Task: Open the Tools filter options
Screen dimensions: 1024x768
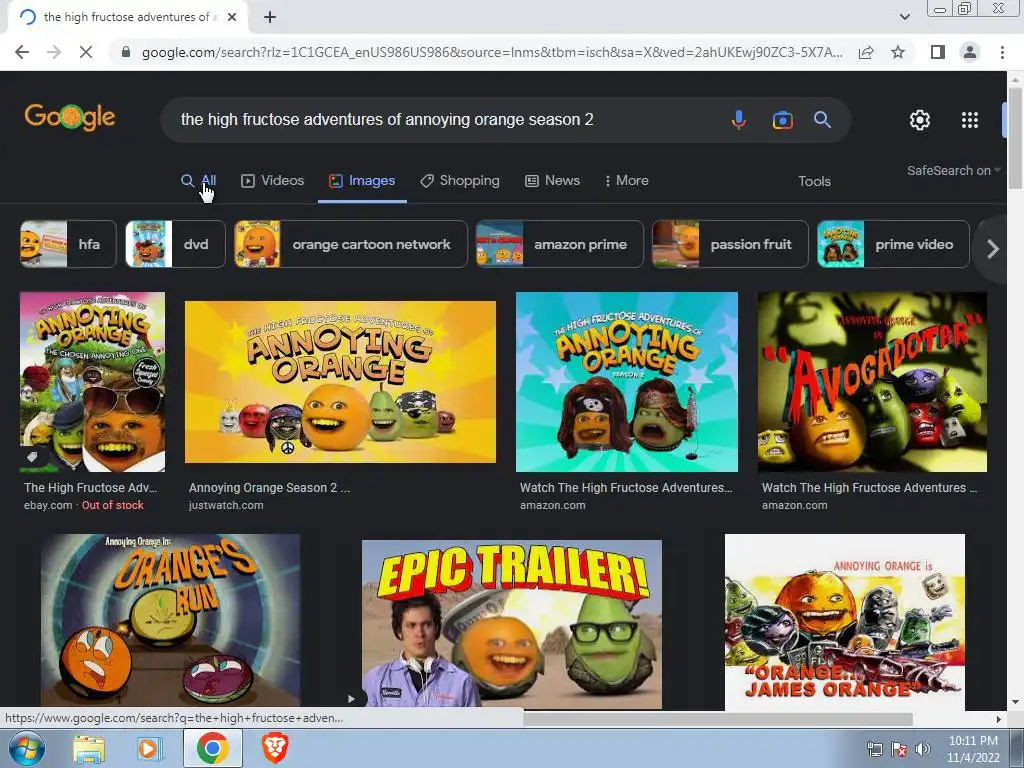Action: pos(814,182)
